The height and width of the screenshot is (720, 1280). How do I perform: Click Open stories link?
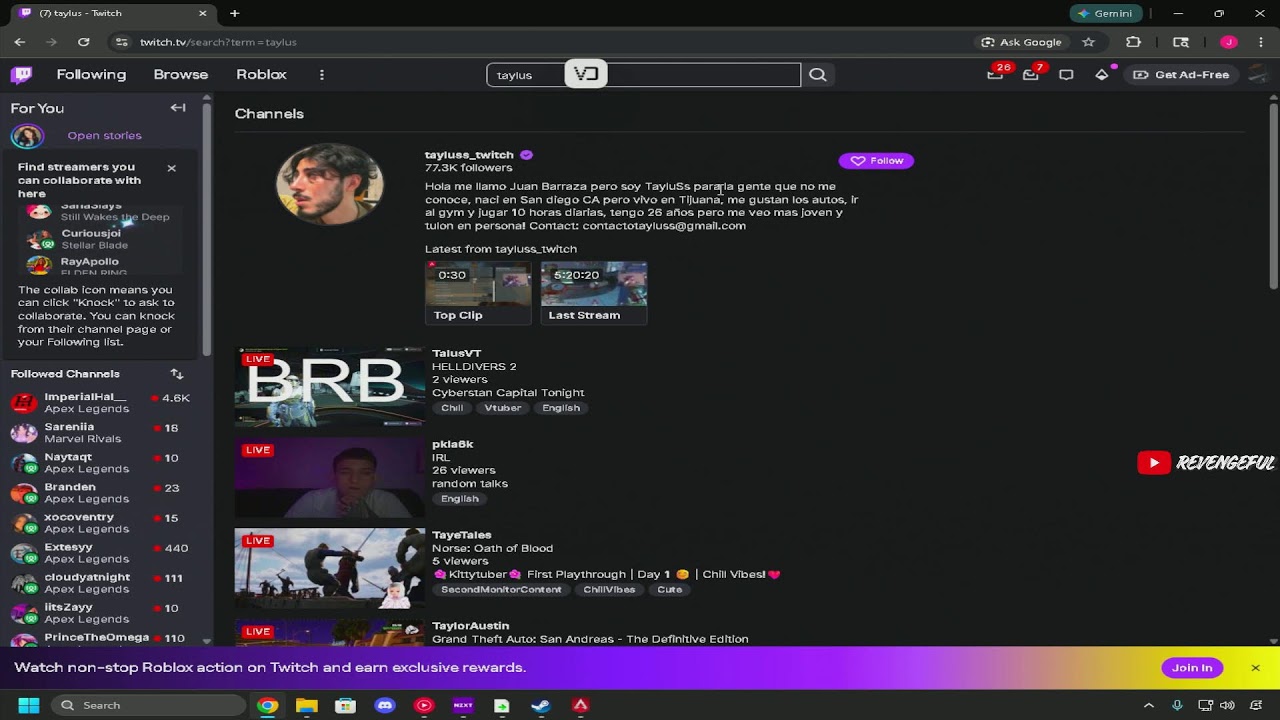coord(104,135)
